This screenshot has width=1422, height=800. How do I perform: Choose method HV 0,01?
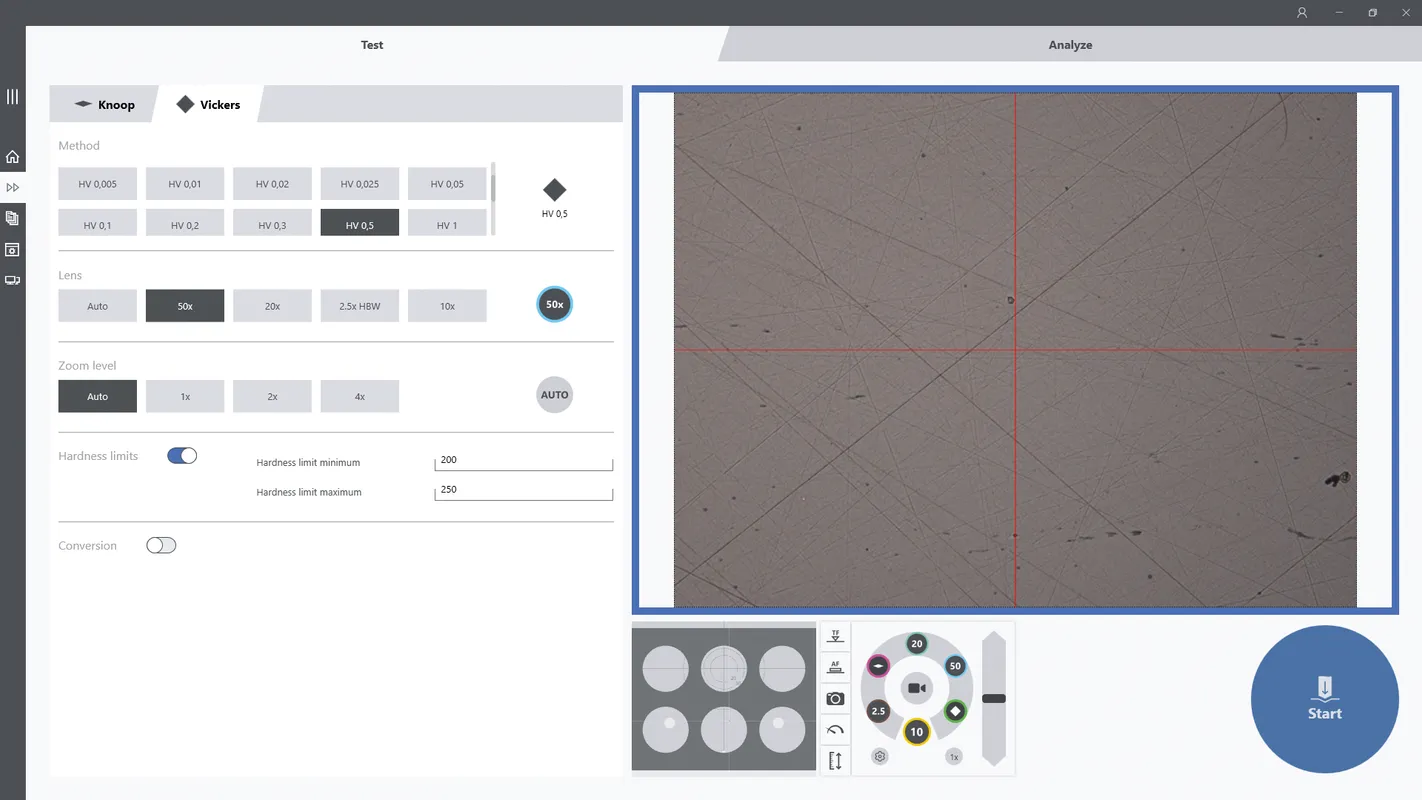pos(185,184)
